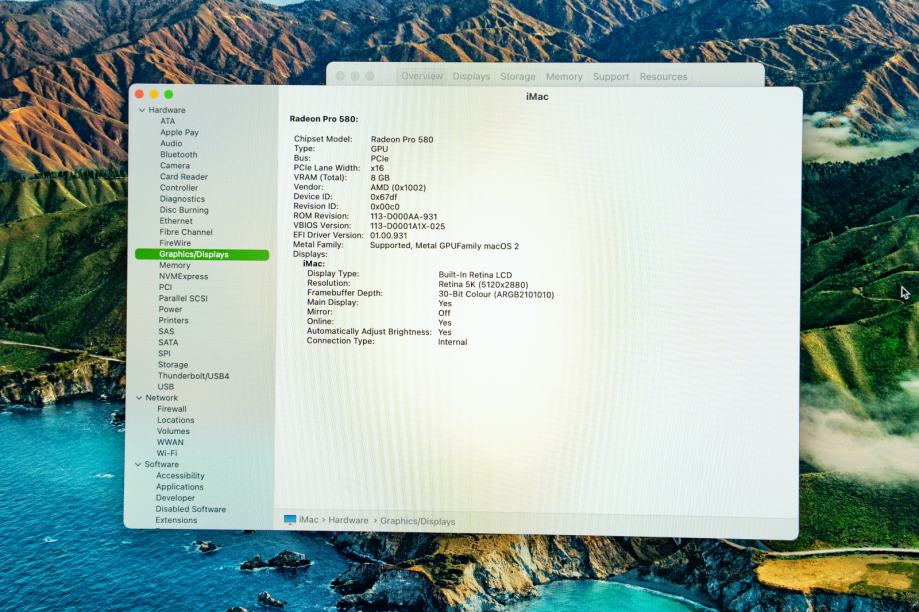Select Memory in the Hardware sidebar list

pos(175,266)
